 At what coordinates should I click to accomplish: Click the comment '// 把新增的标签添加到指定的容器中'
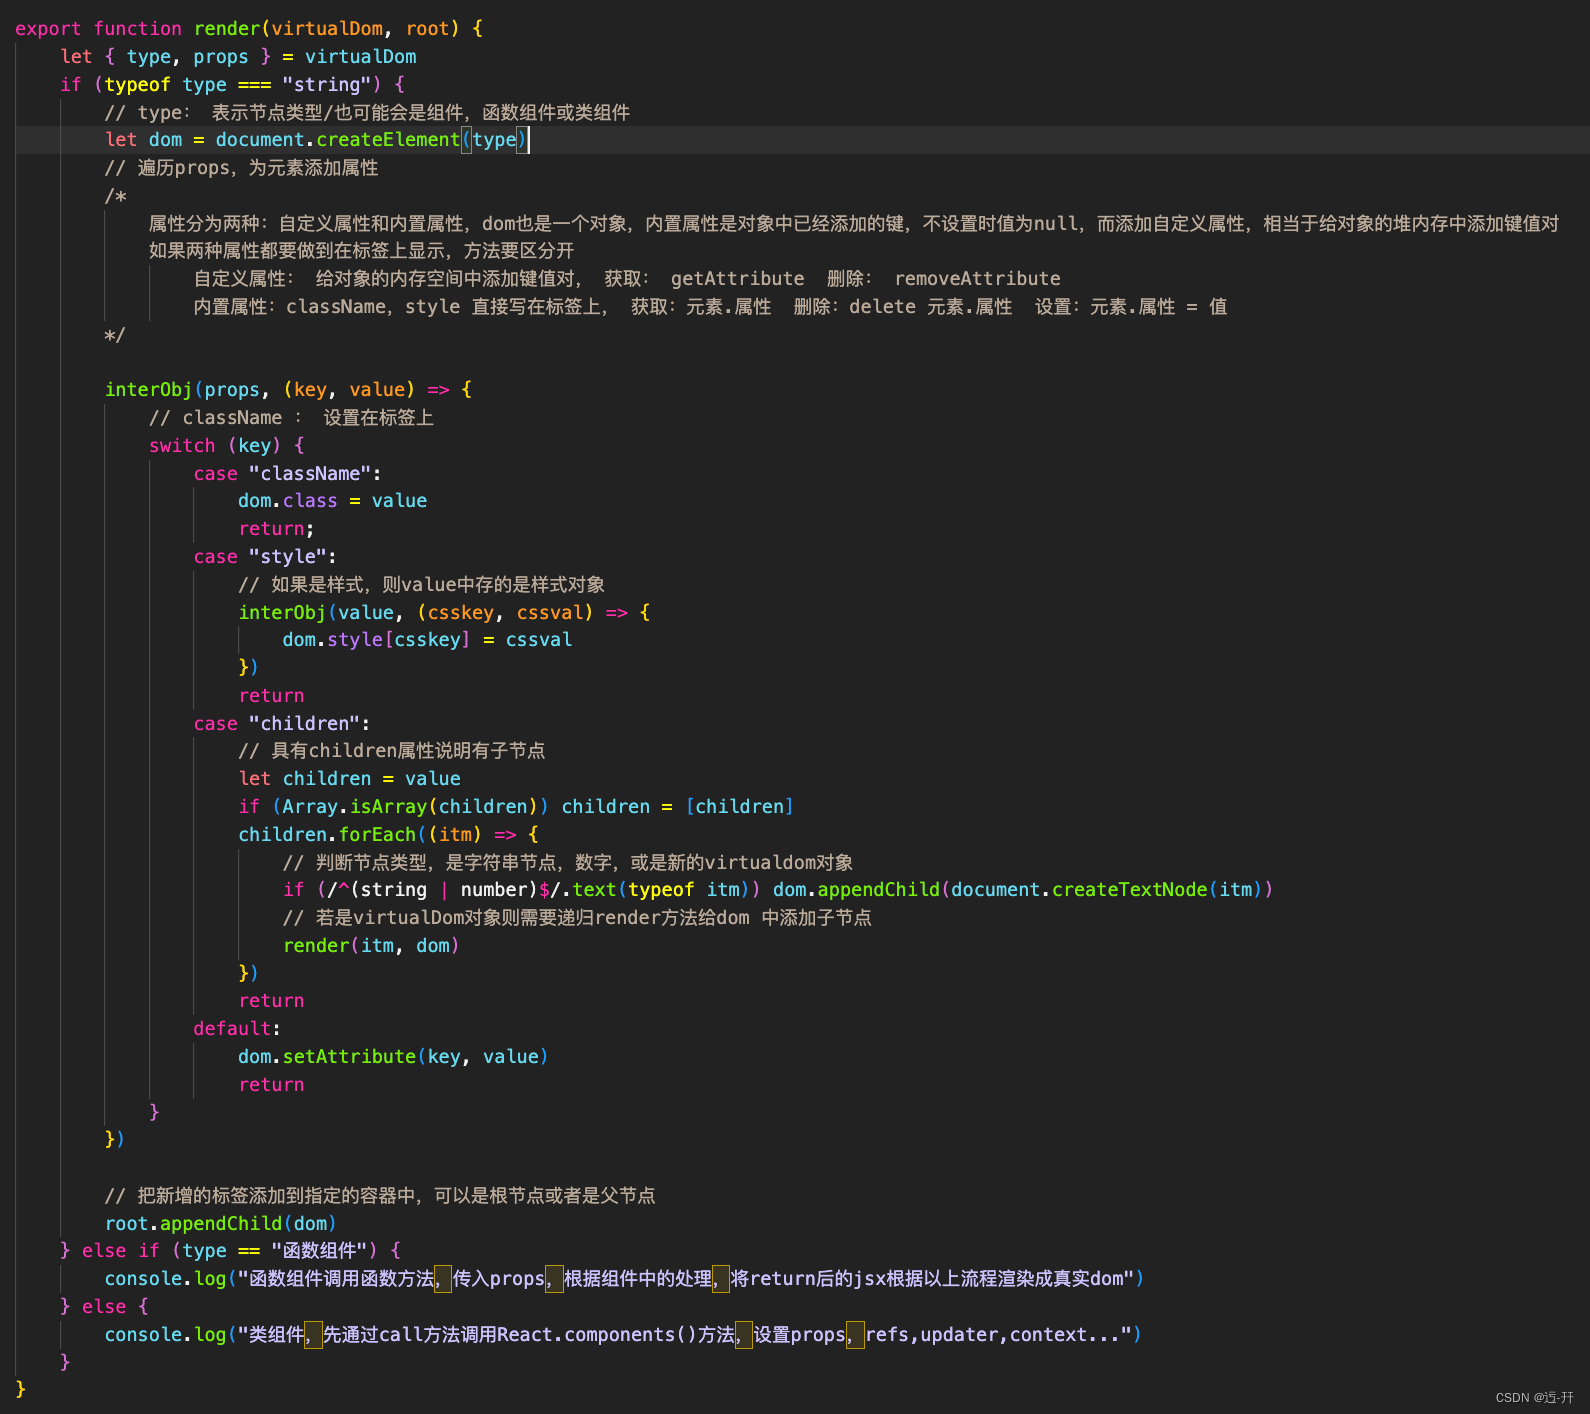pyautogui.click(x=380, y=1196)
